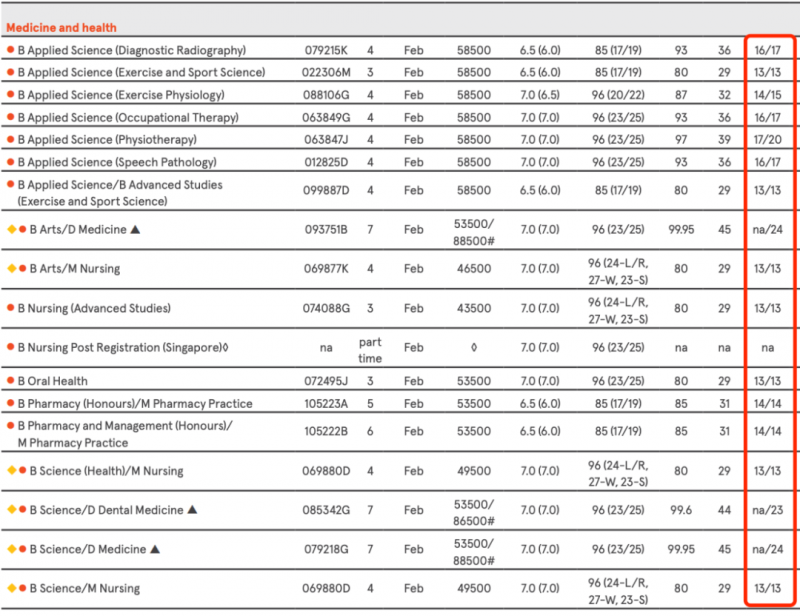Click course code 022306M
The width and height of the screenshot is (800, 616).
[326, 72]
